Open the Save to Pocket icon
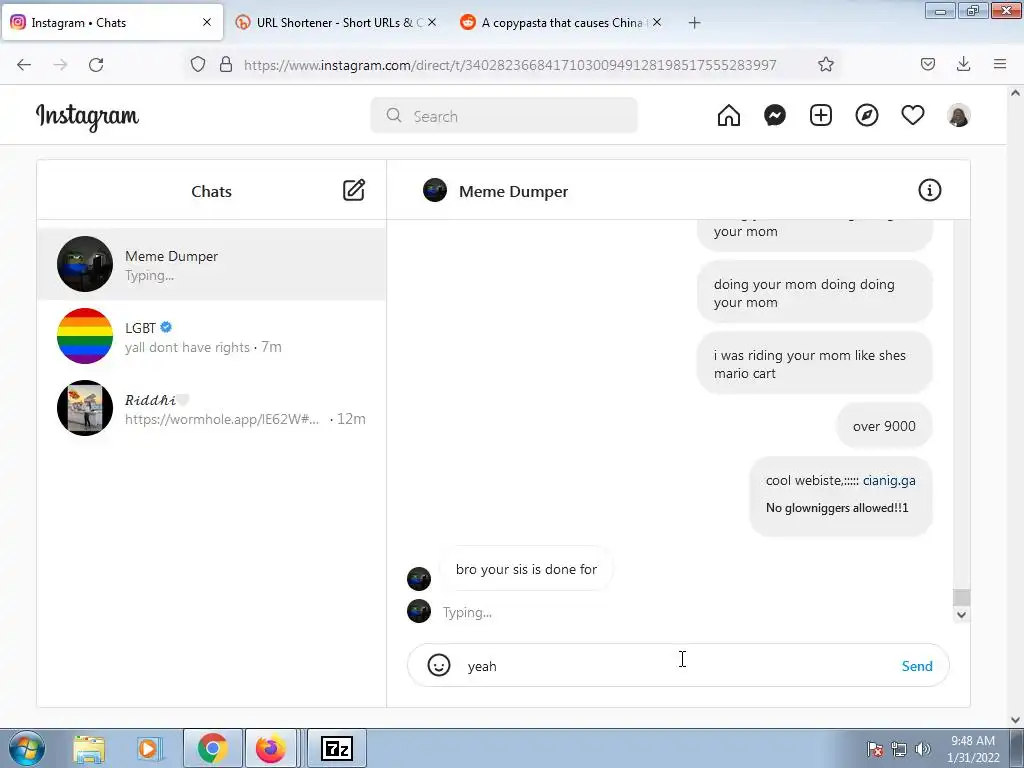This screenshot has width=1024, height=768. [x=928, y=64]
